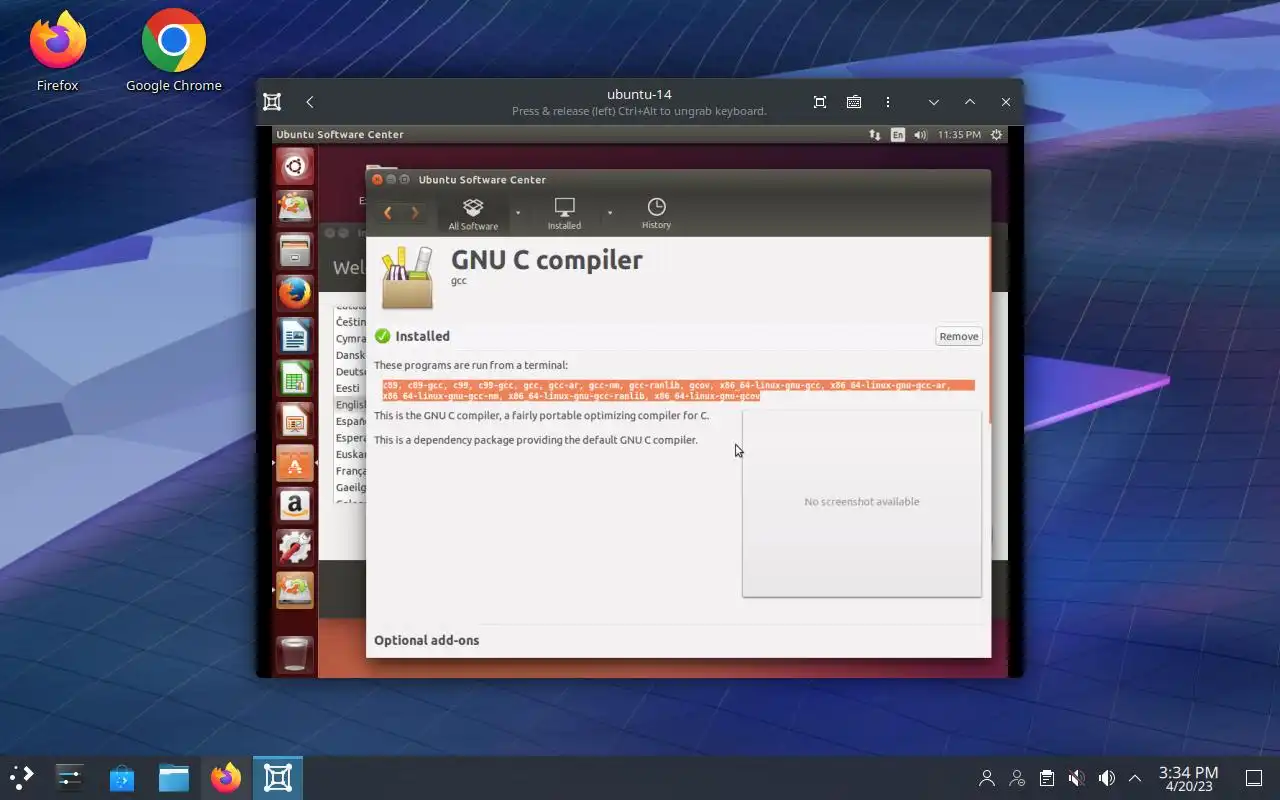Click the running installer icon near launcher bottom

tap(295, 590)
